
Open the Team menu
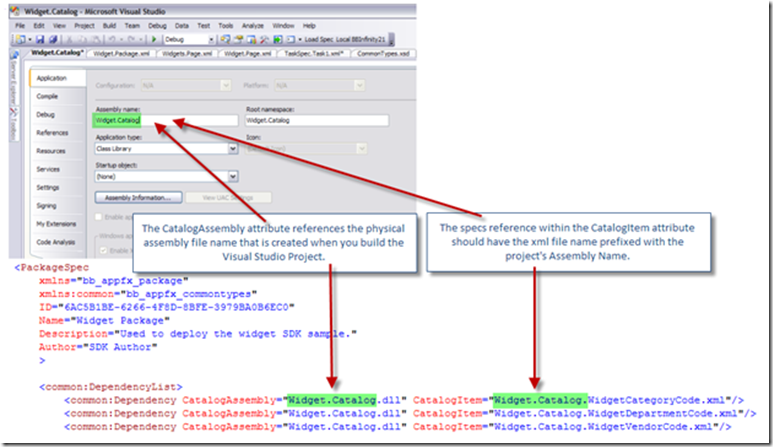click(x=132, y=26)
